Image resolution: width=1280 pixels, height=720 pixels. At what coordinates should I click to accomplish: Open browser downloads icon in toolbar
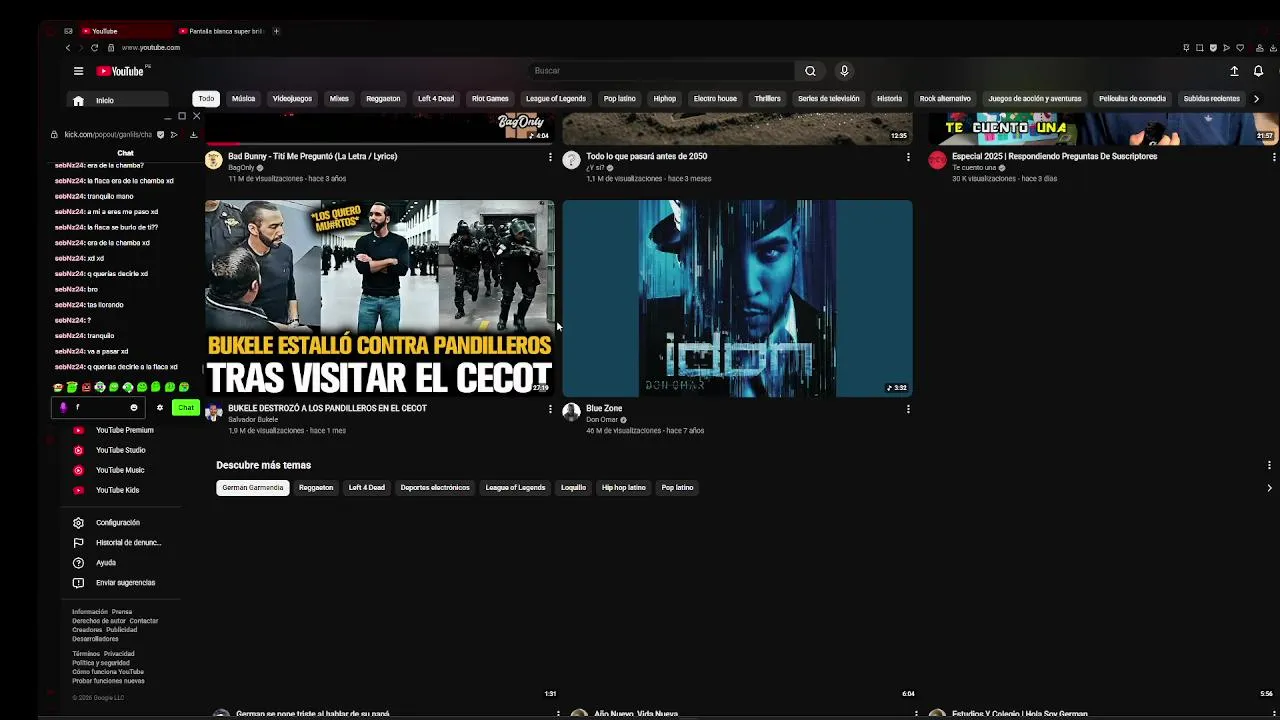(1272, 47)
